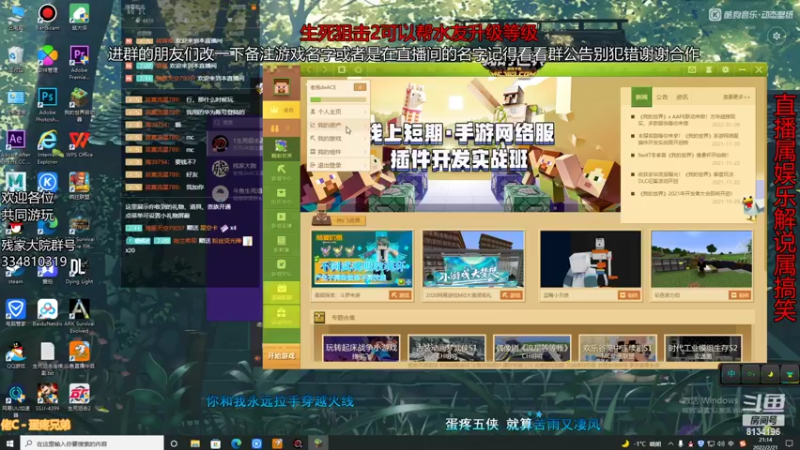
Task: Click the moon icon in floating toolbar
Action: click(x=770, y=374)
